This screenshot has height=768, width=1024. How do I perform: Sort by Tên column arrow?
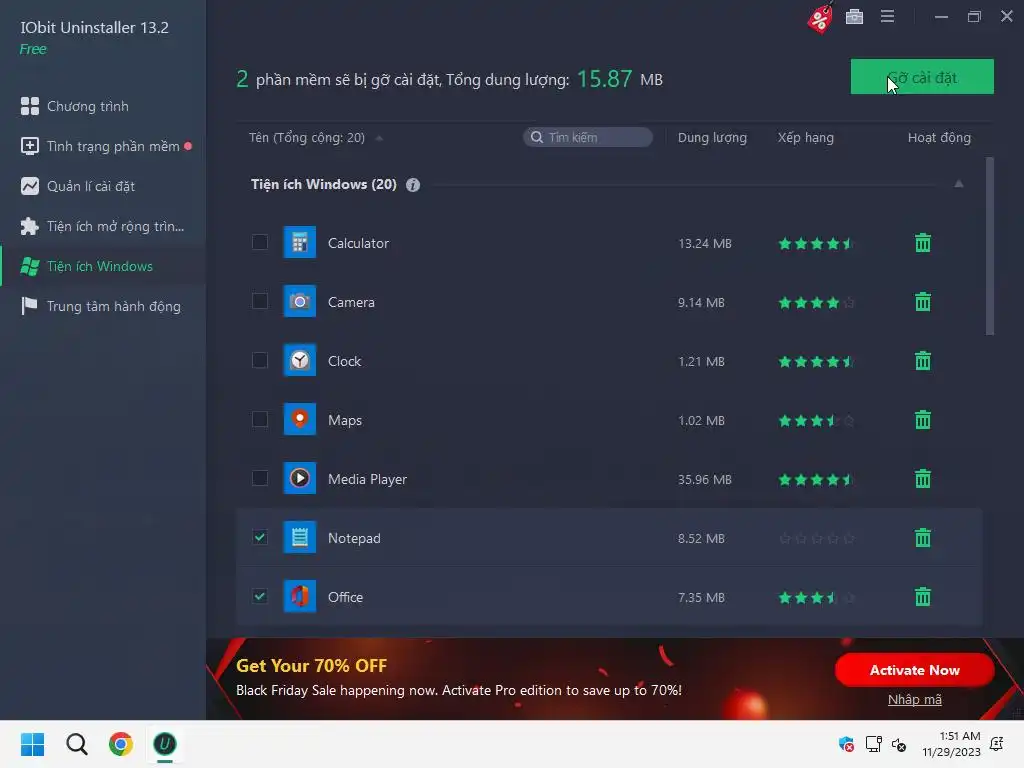point(379,138)
